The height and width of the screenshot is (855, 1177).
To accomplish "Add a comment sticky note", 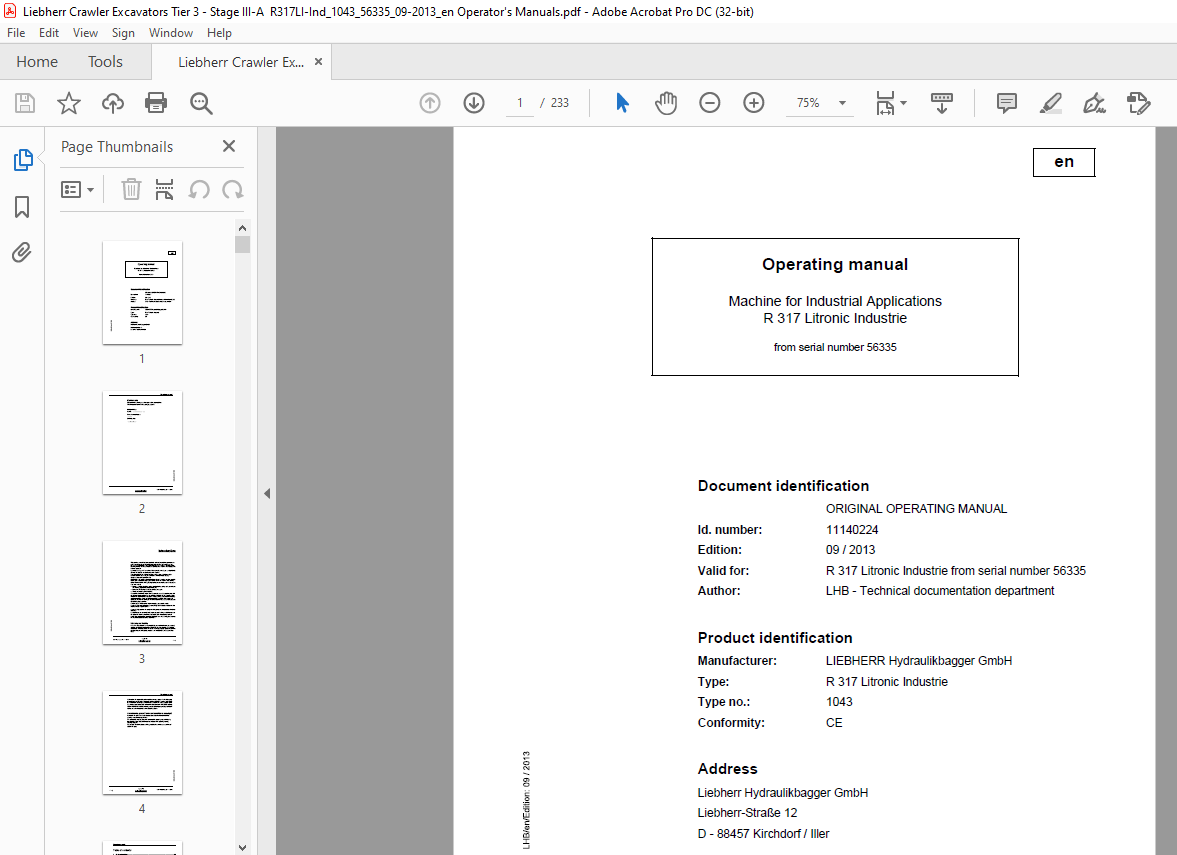I will 1007,103.
